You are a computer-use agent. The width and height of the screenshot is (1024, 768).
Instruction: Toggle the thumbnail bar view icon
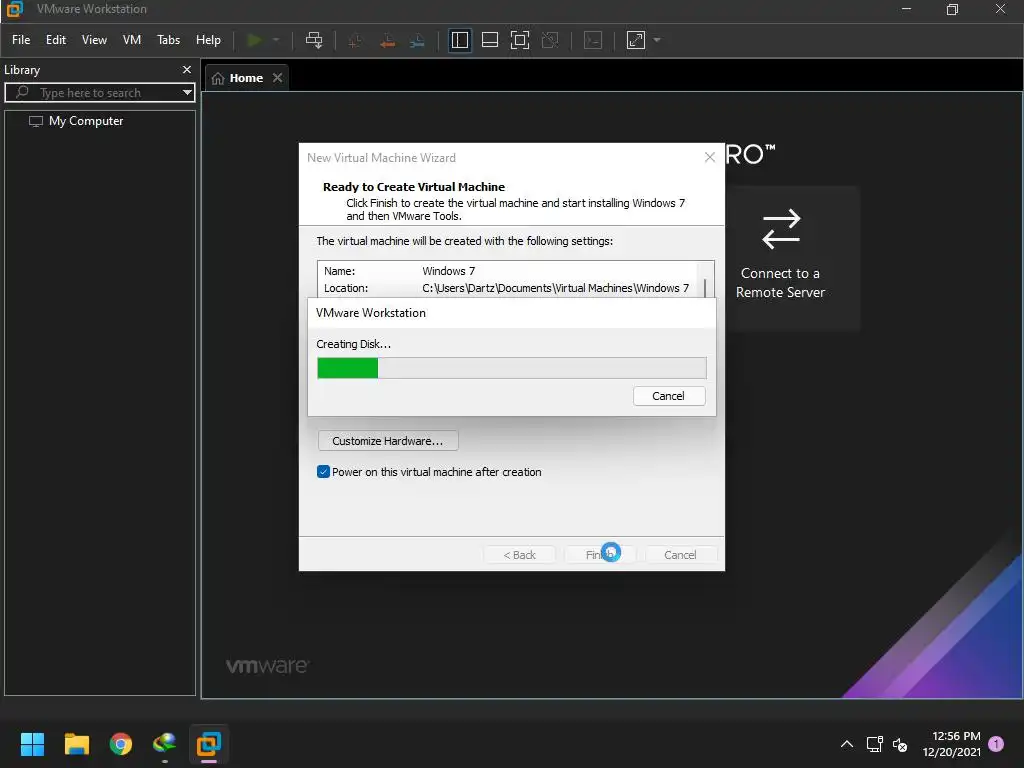tap(490, 40)
